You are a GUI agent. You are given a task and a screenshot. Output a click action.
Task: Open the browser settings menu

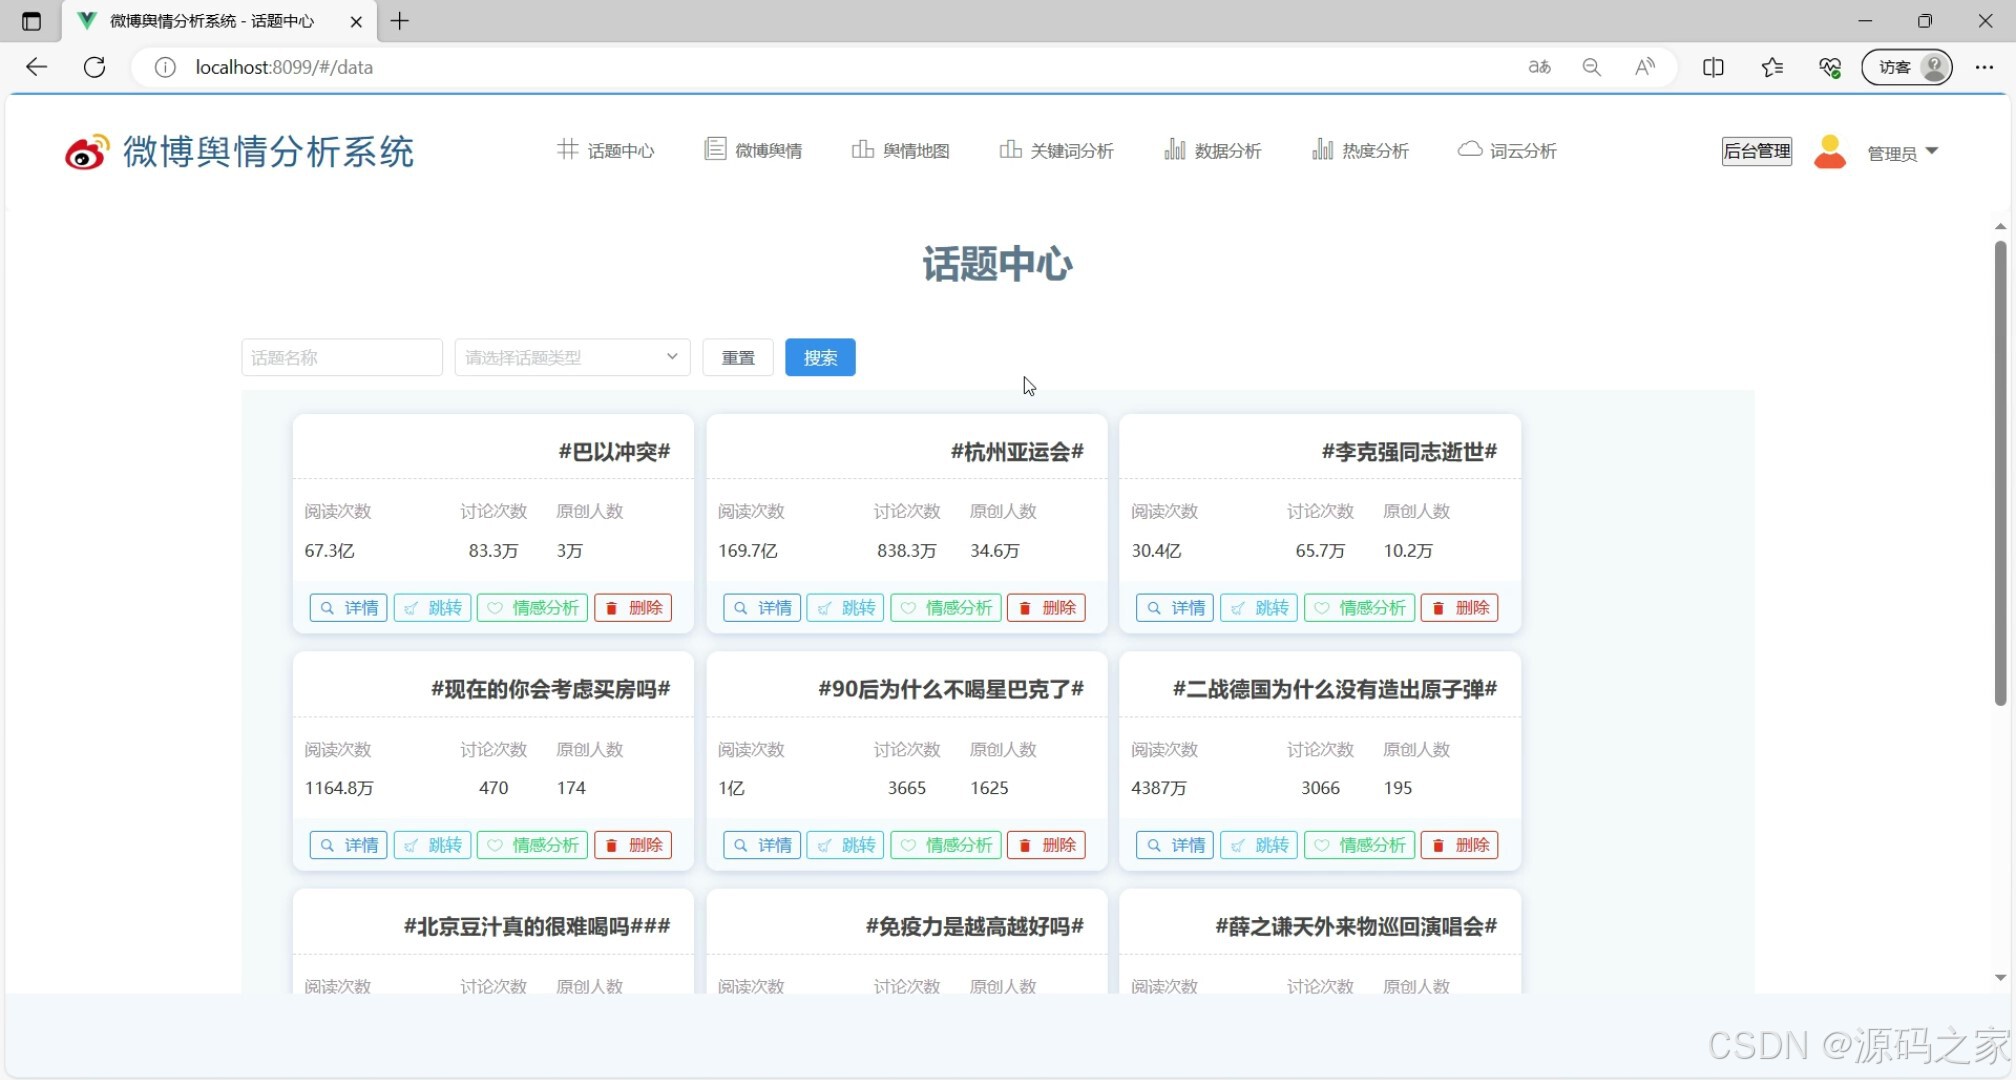(1987, 67)
